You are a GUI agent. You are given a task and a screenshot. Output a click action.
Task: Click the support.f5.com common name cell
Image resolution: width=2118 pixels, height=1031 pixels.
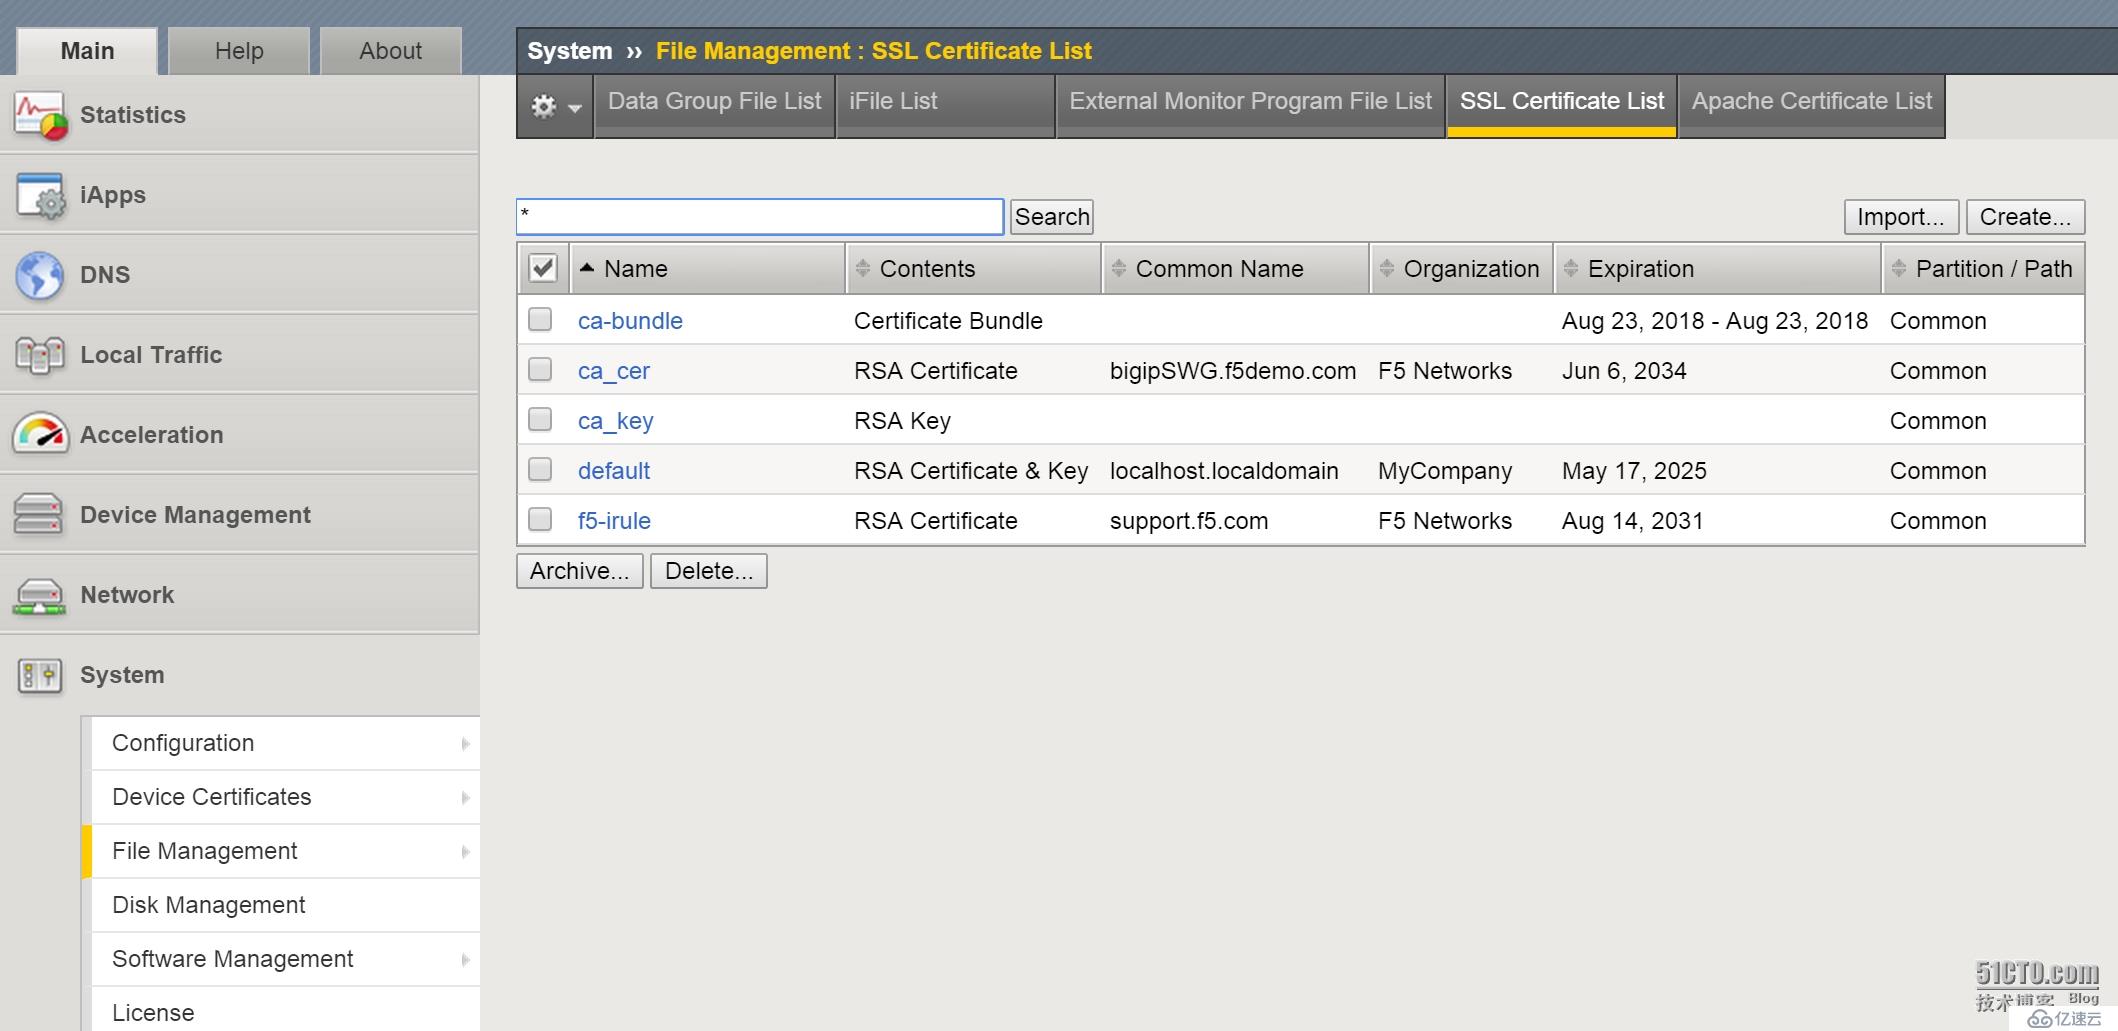1189,521
